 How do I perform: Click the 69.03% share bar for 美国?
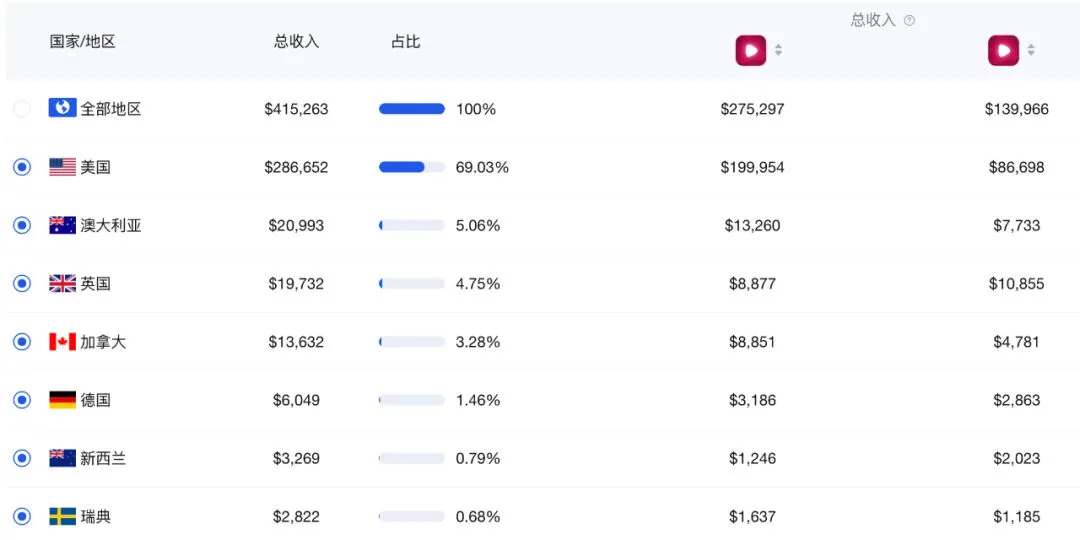[411, 167]
